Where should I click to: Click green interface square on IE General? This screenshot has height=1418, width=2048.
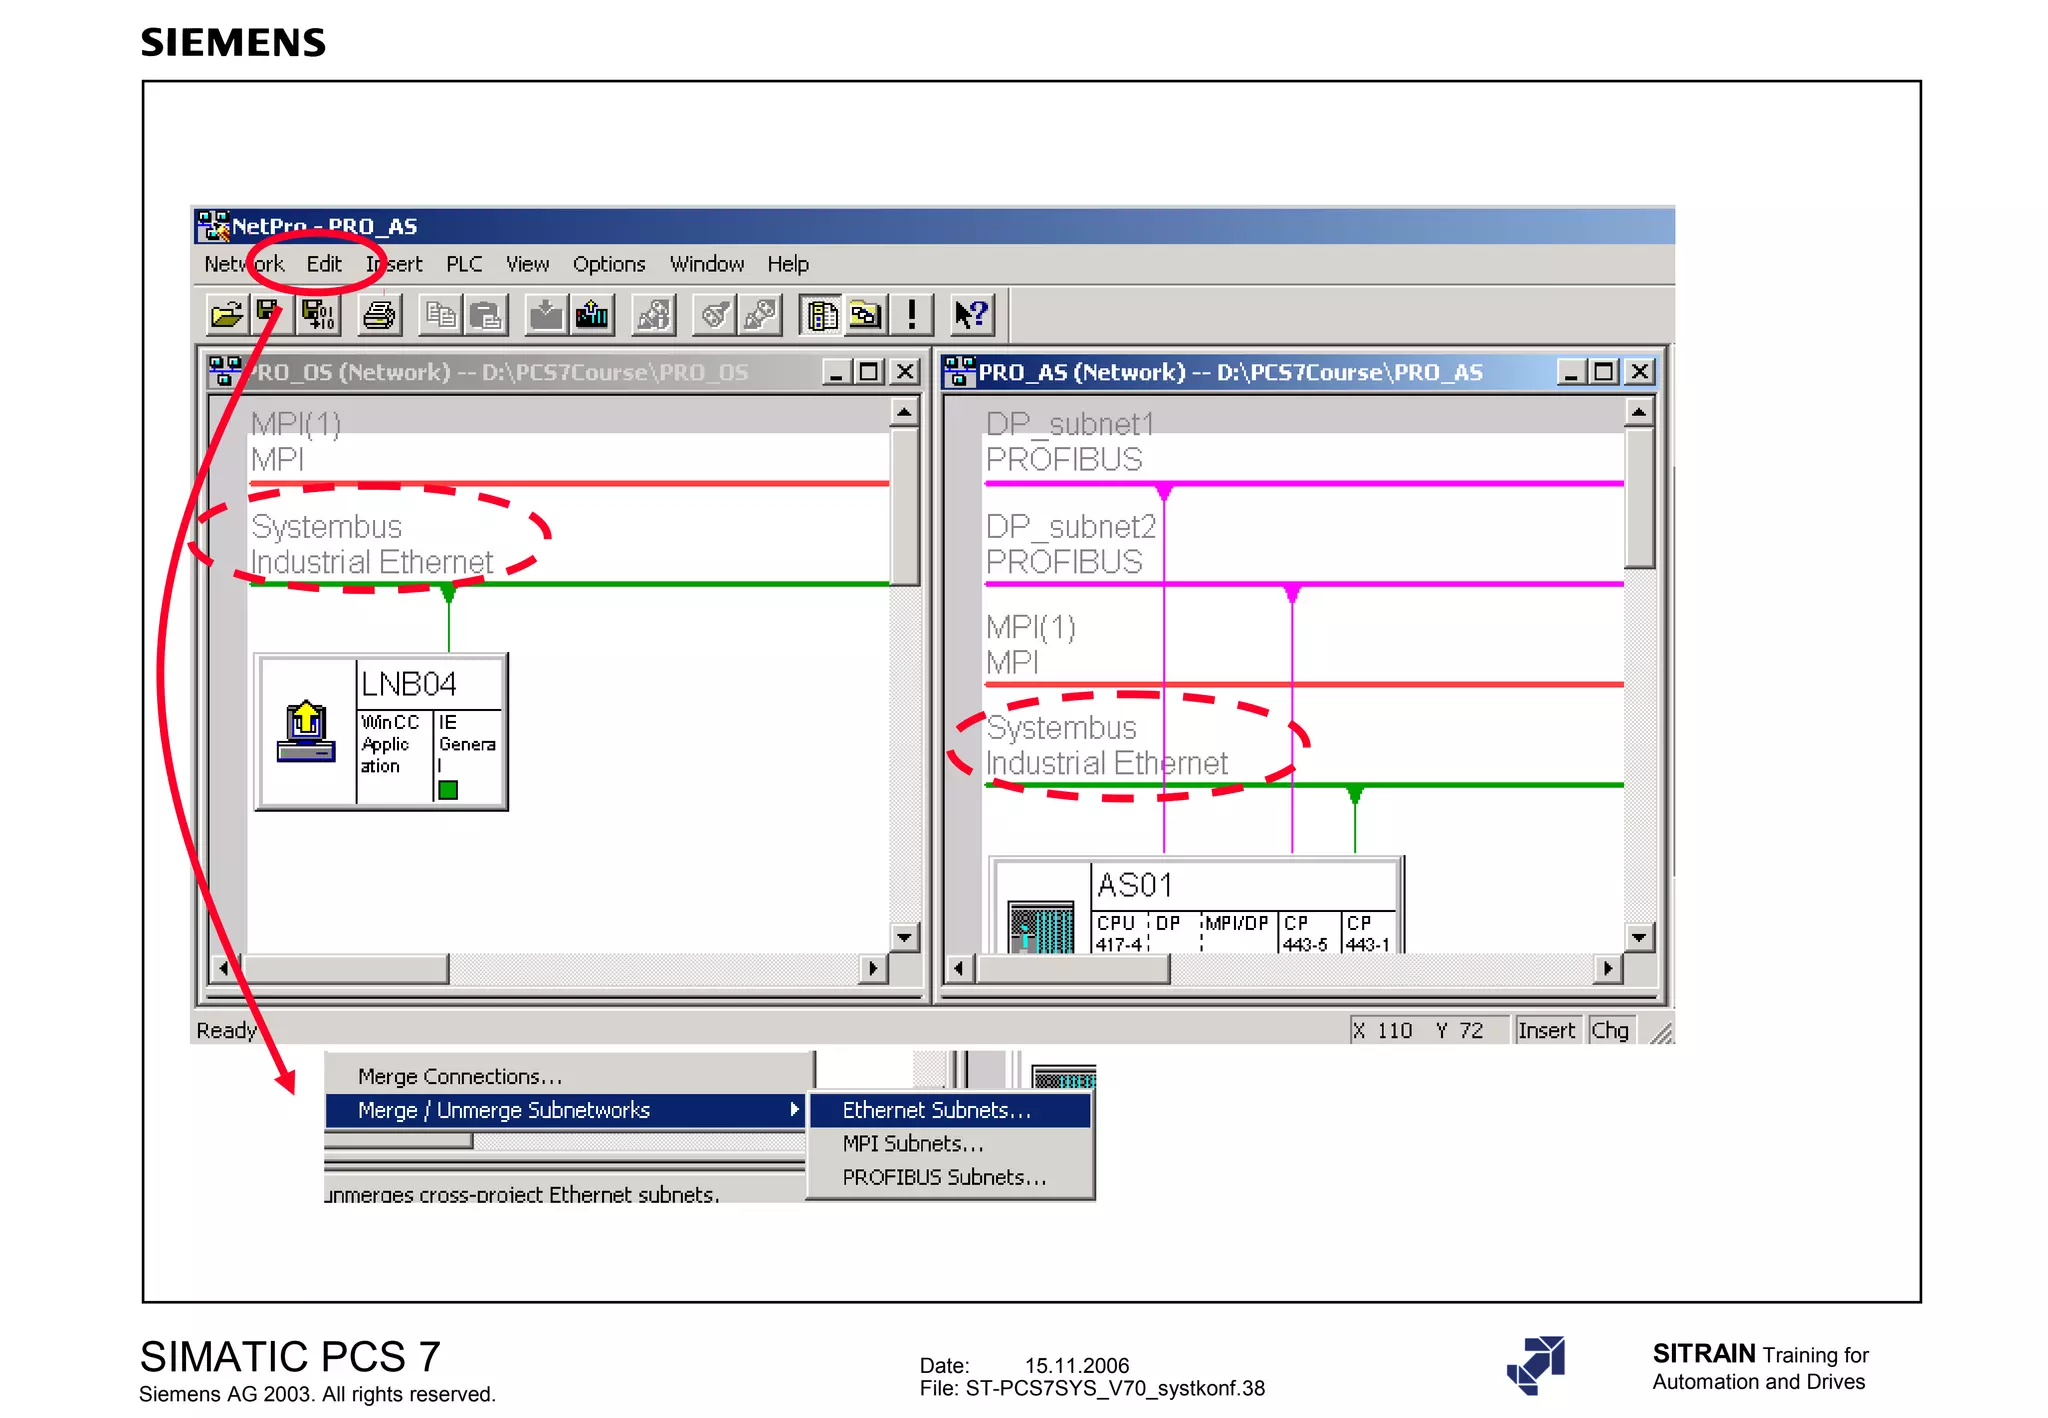[448, 790]
